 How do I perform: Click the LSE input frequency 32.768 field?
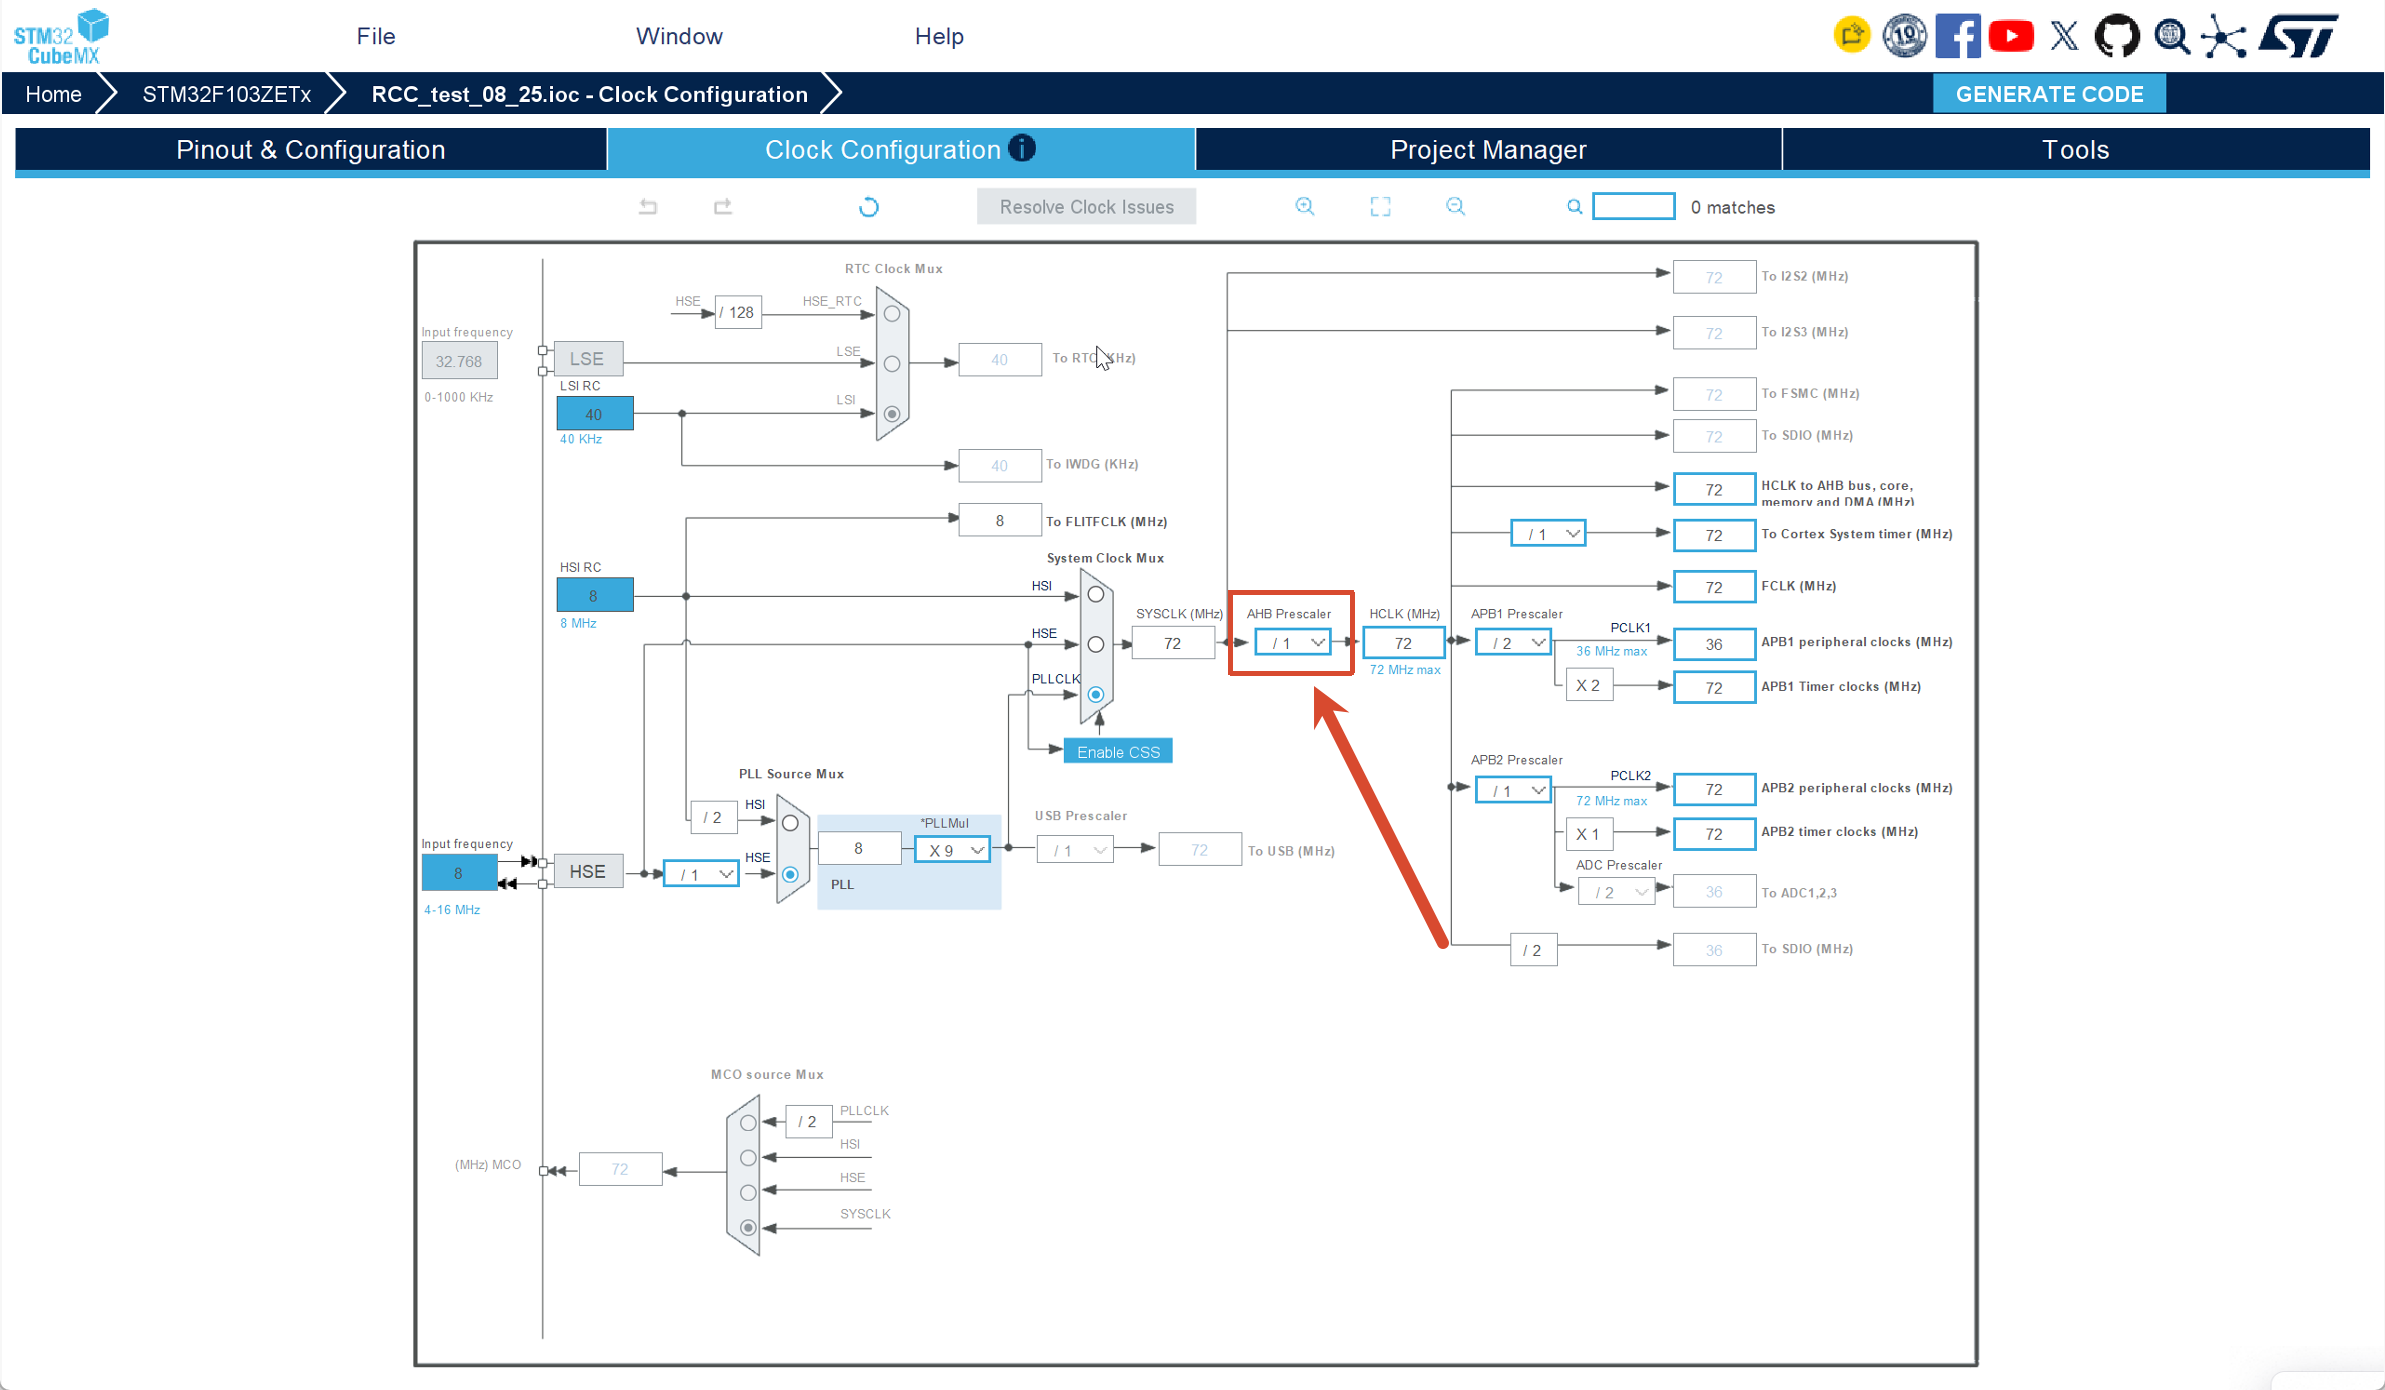click(x=459, y=361)
